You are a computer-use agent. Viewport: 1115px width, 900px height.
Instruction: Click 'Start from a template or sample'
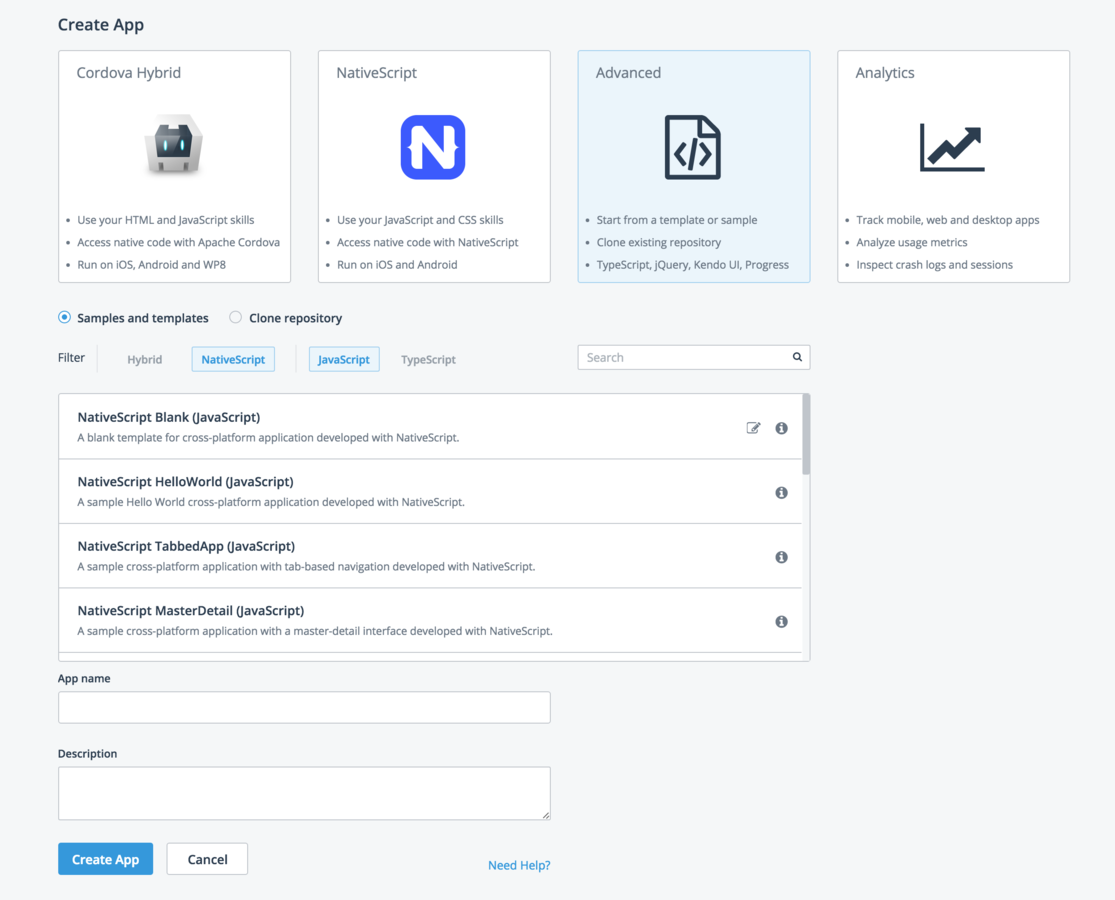pos(677,220)
